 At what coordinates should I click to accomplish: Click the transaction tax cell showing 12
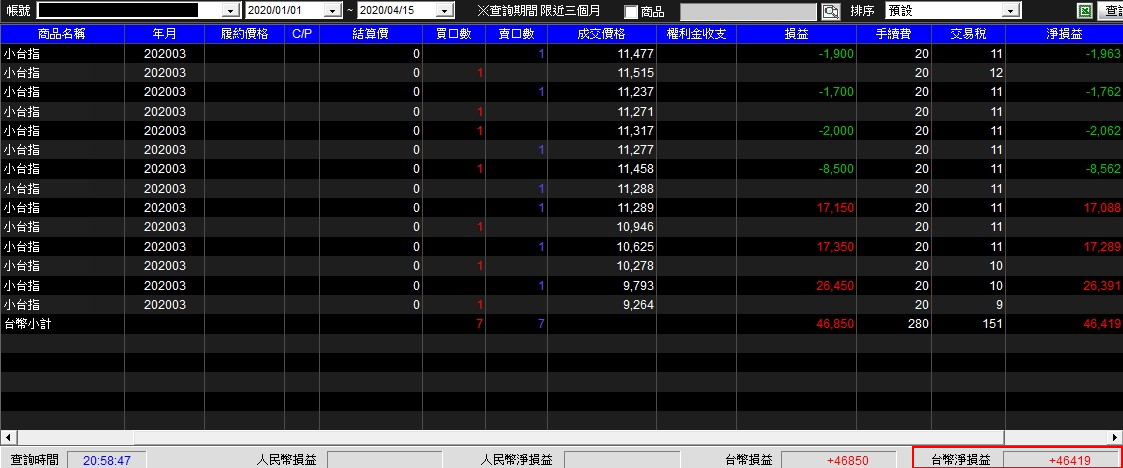pos(996,73)
